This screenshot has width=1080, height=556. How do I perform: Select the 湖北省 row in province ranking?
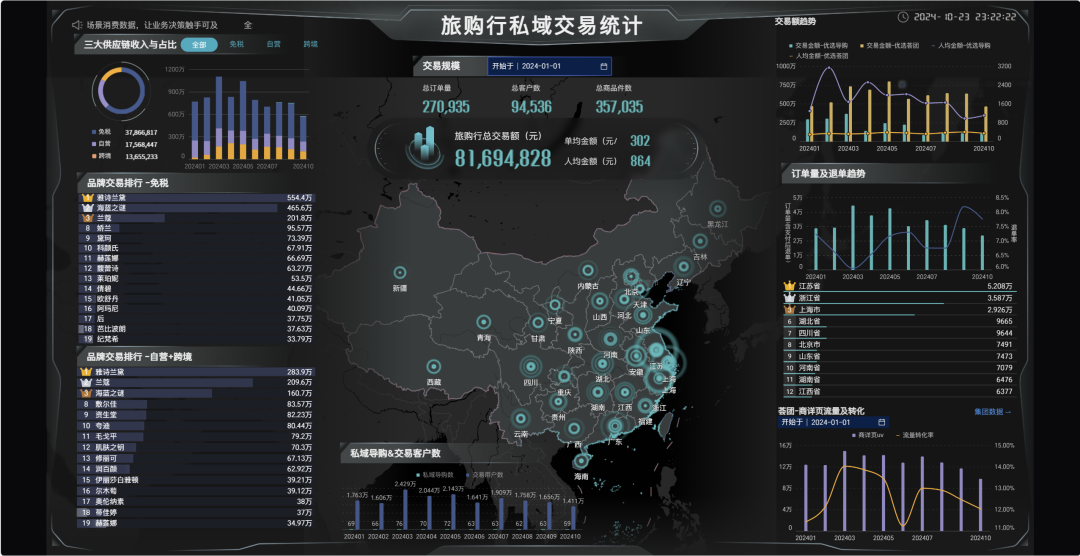pyautogui.click(x=899, y=321)
